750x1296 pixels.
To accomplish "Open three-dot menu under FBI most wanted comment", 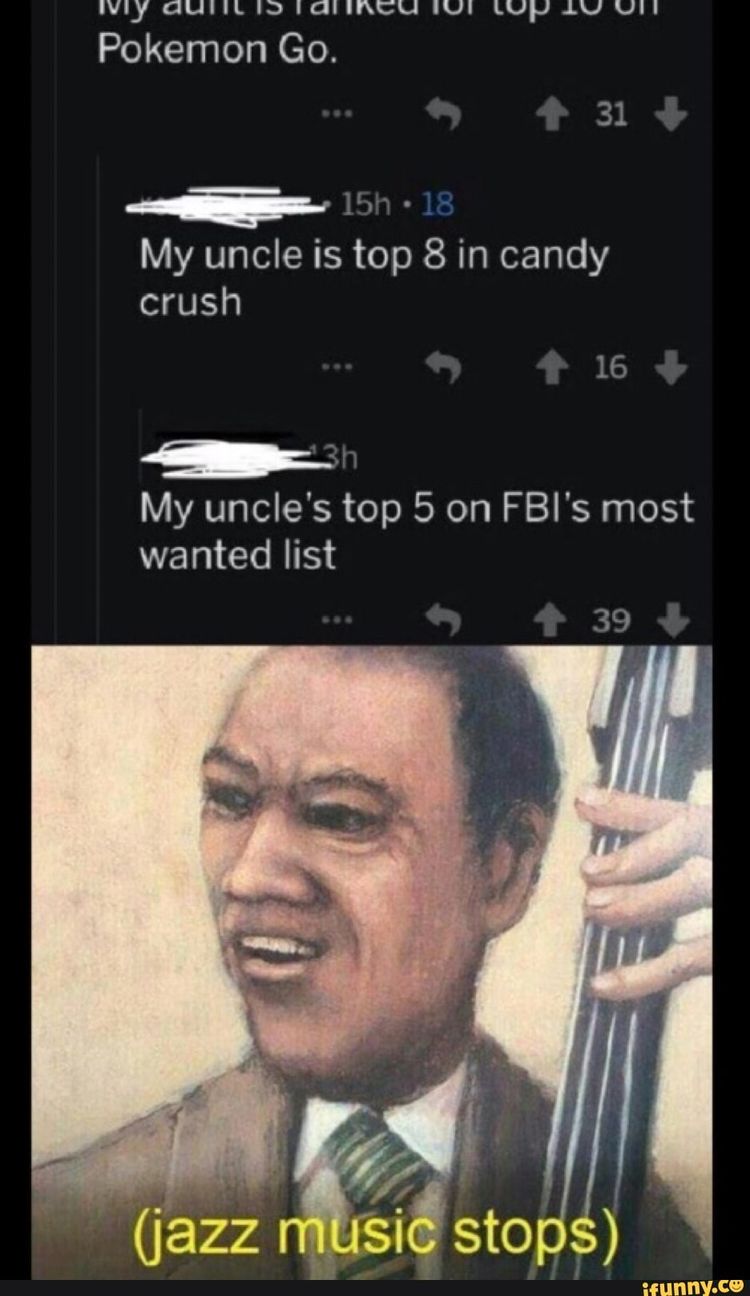I will (334, 621).
